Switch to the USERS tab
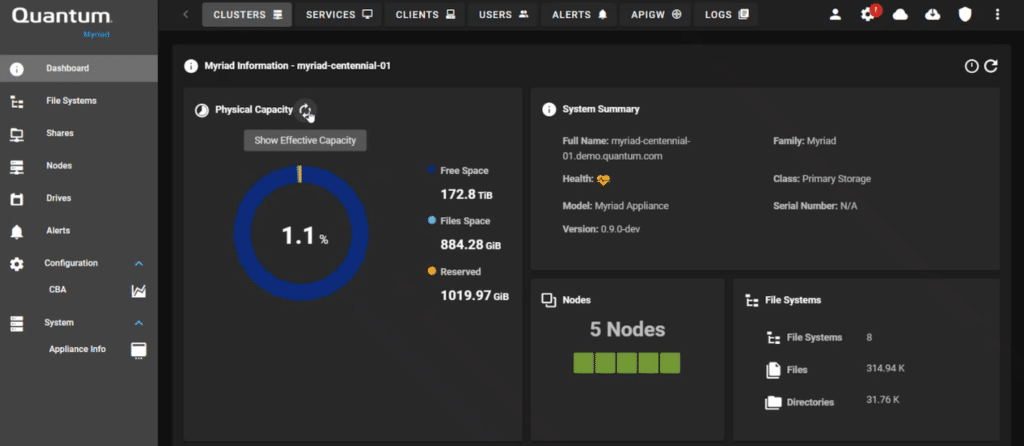1024x446 pixels. 503,14
